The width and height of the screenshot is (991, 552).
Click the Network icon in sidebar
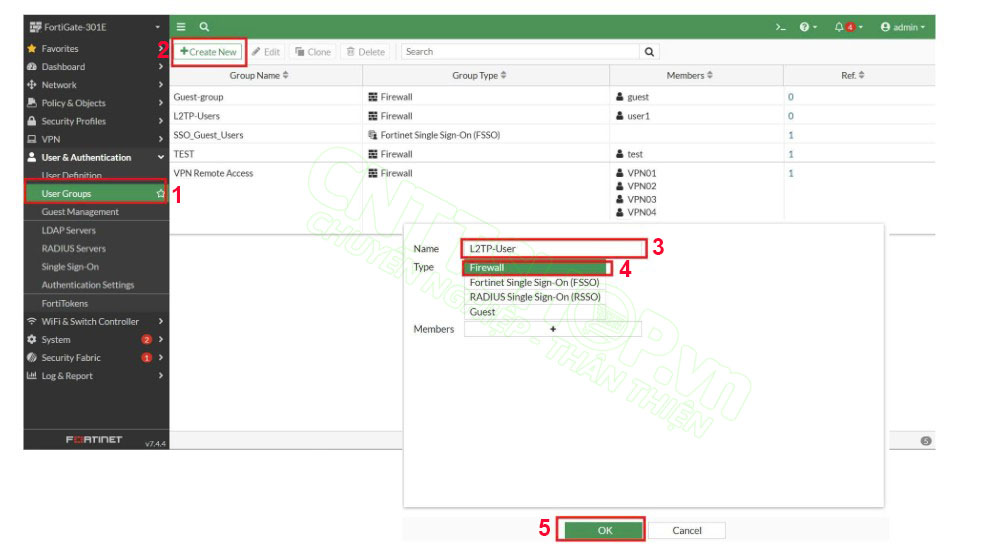pos(32,85)
